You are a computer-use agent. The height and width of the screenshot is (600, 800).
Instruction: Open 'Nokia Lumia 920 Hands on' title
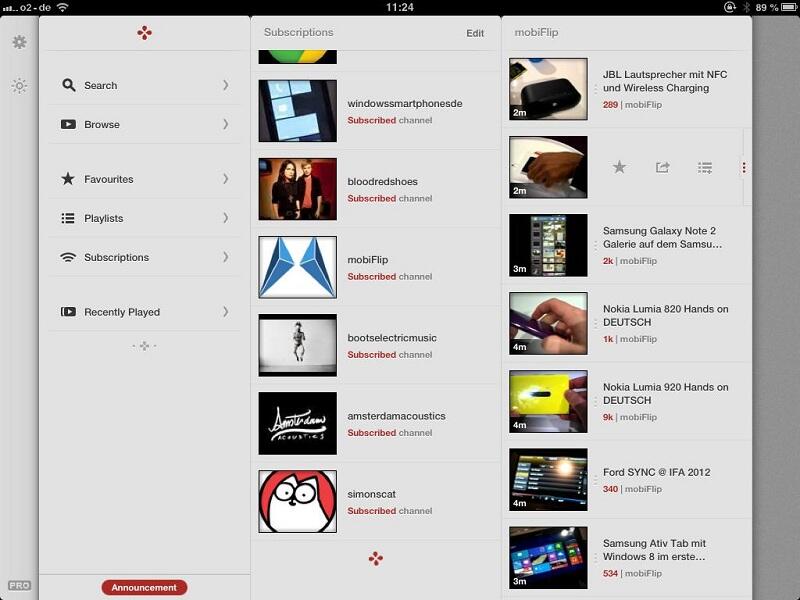click(665, 393)
